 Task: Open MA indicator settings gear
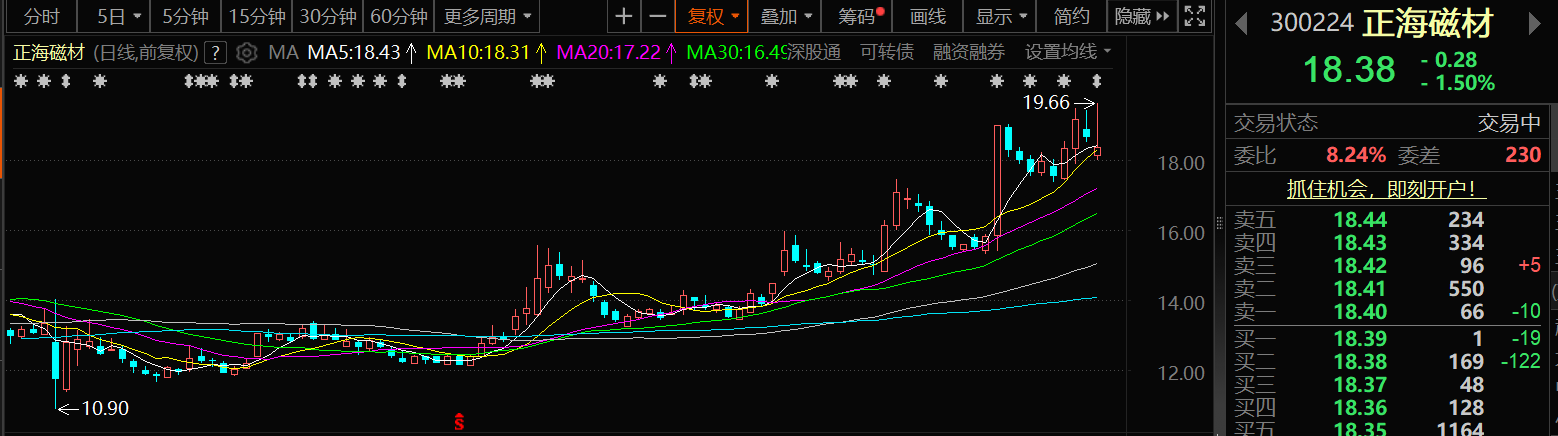pos(247,53)
